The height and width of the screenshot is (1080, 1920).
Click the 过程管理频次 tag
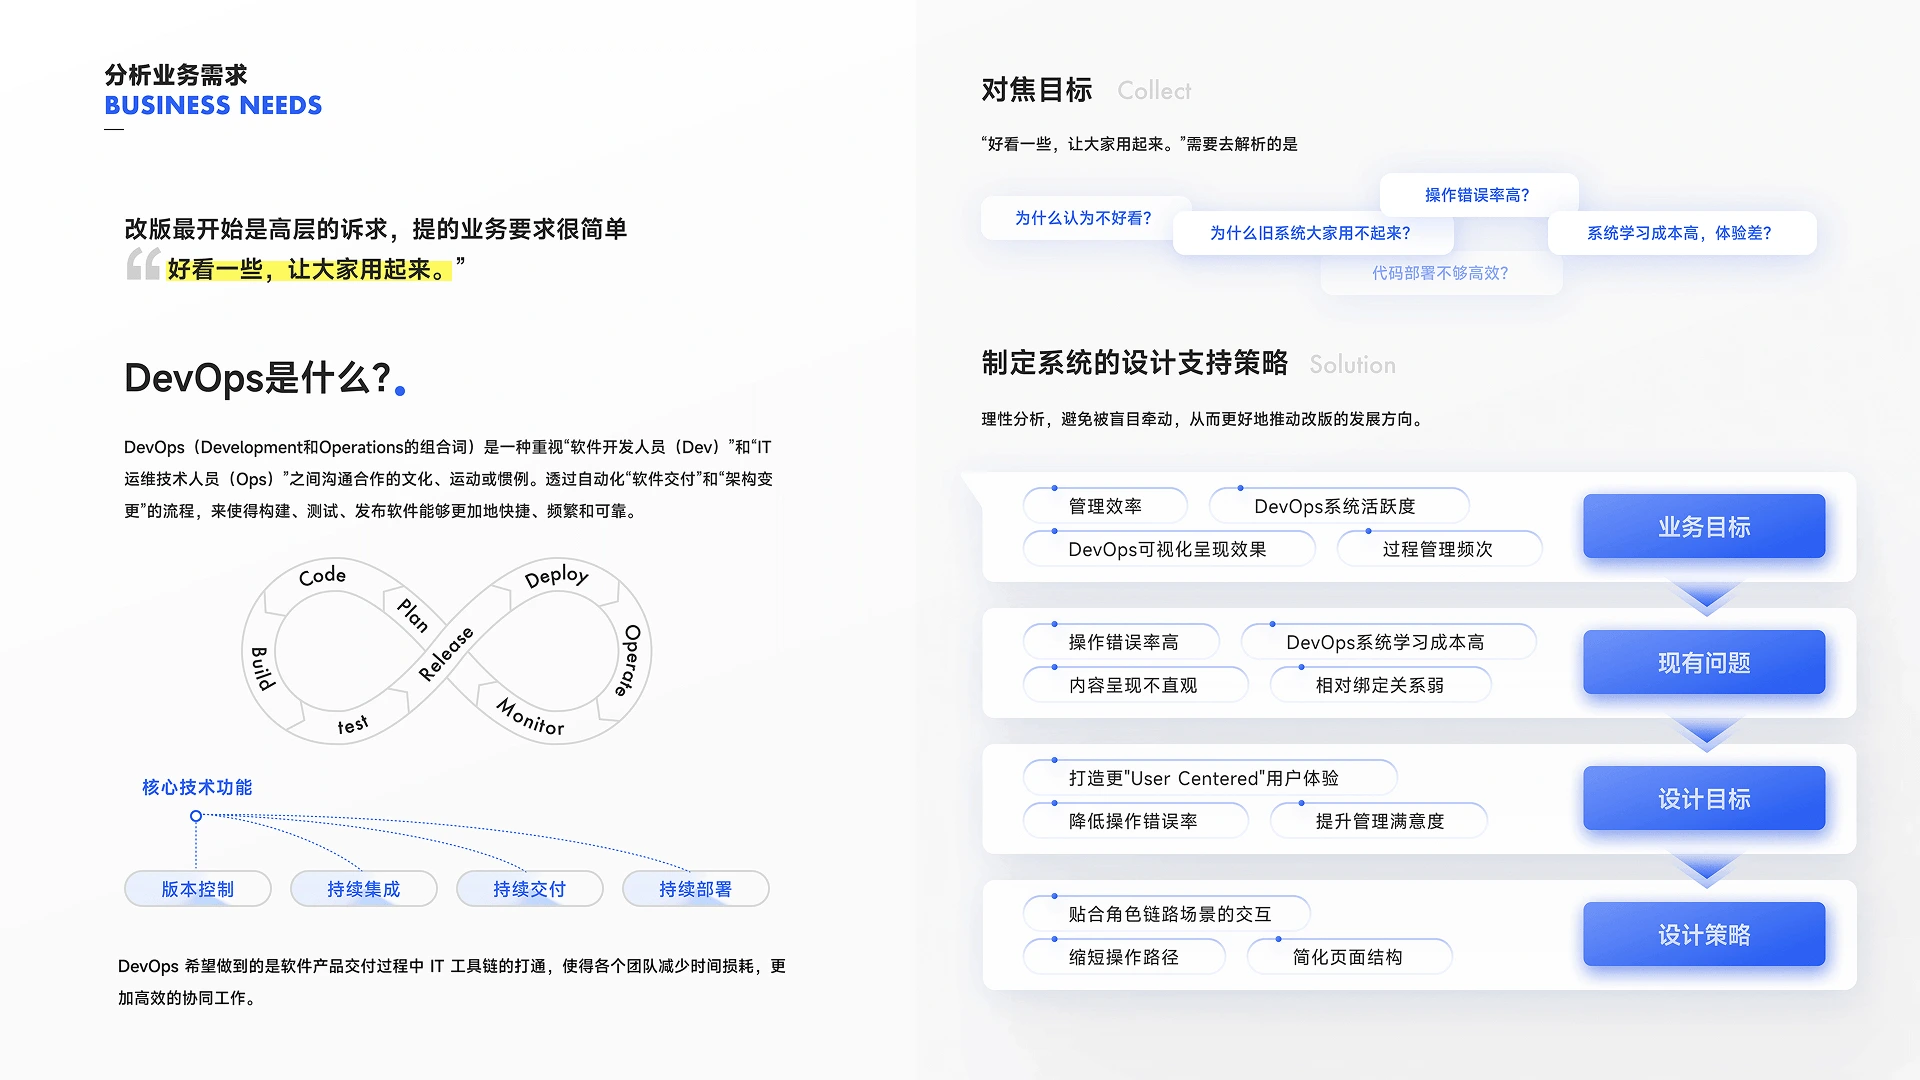coord(1438,549)
